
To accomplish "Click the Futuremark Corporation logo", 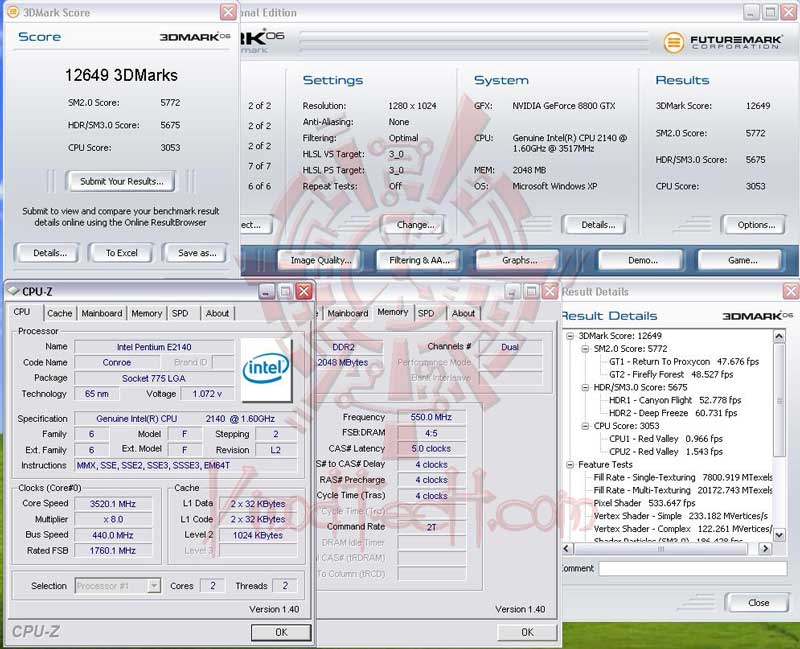I will 722,42.
